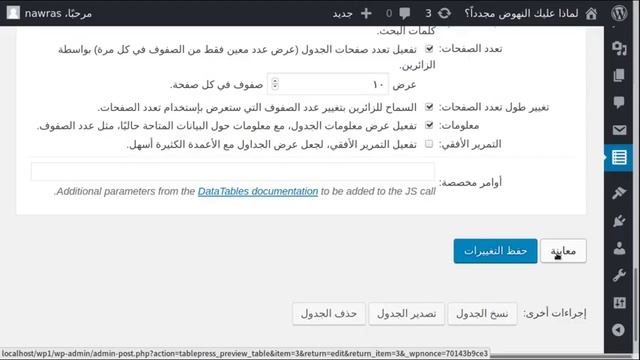
Task: Open nawras user avatar
Action: tap(13, 13)
